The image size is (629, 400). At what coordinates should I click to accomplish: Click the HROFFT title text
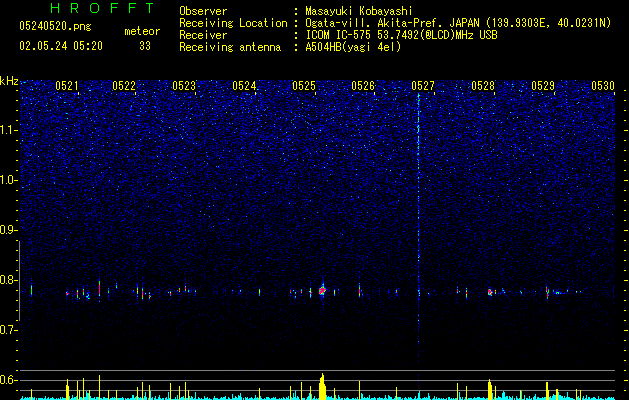pos(102,8)
